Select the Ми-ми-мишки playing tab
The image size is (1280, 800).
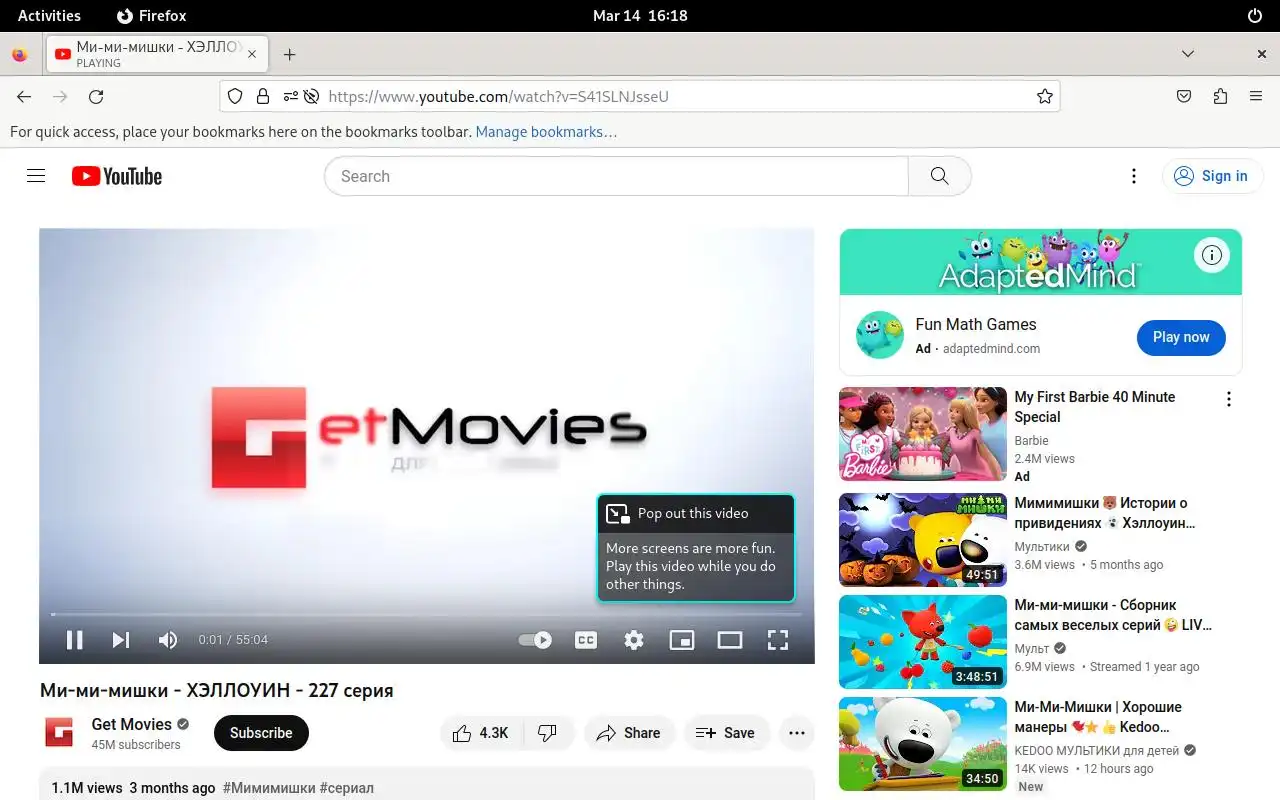pos(157,54)
